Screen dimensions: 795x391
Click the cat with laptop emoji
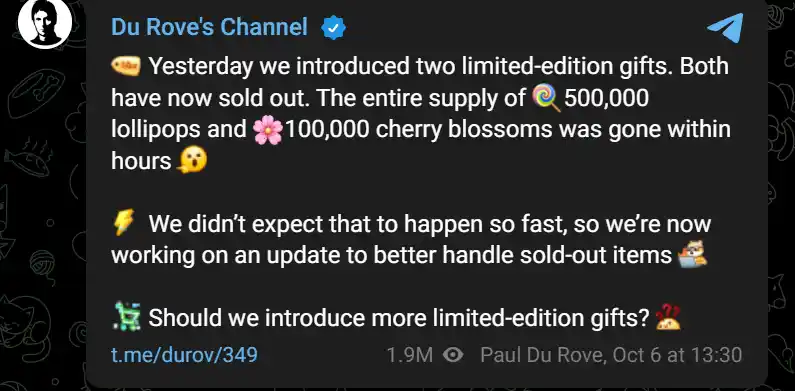692,255
